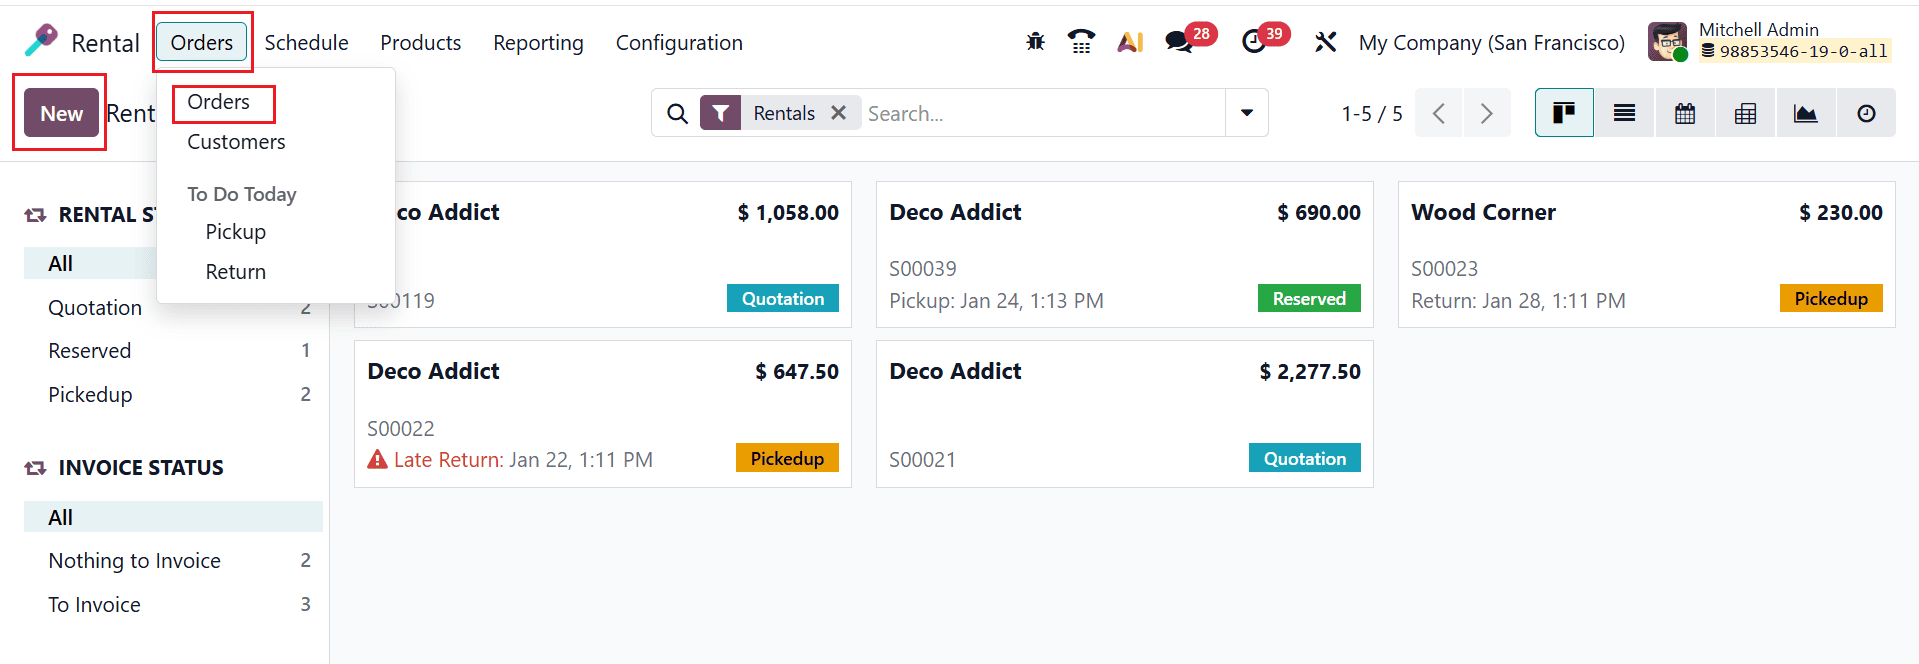The width and height of the screenshot is (1919, 664).
Task: Open the debug bug icon
Action: [x=1035, y=42]
